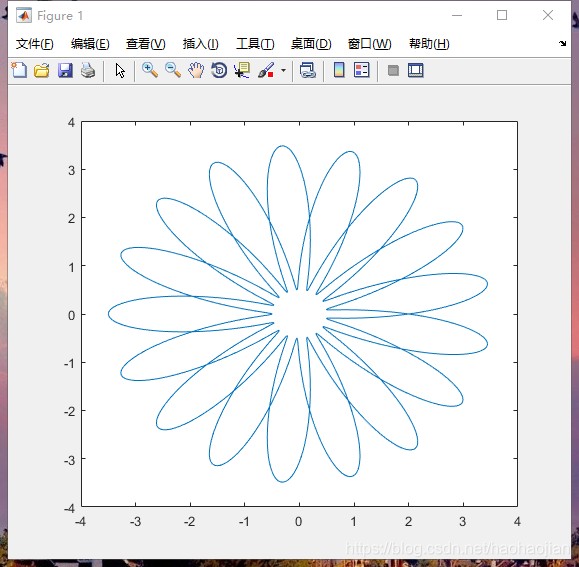
Task: Click the Link Plot toolbar button
Action: (308, 70)
